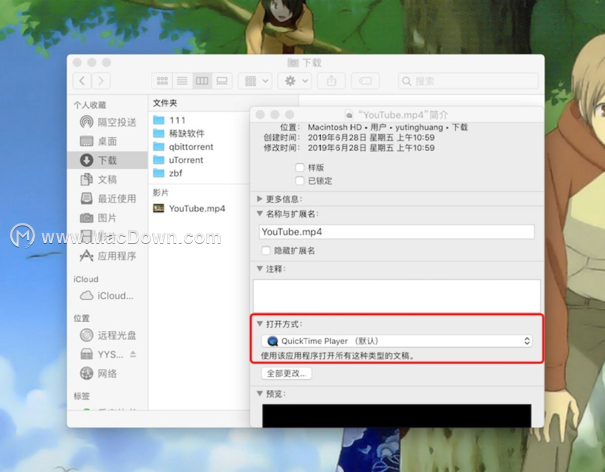This screenshot has width=605, height=472.
Task: Click the comments text area
Action: click(x=397, y=296)
